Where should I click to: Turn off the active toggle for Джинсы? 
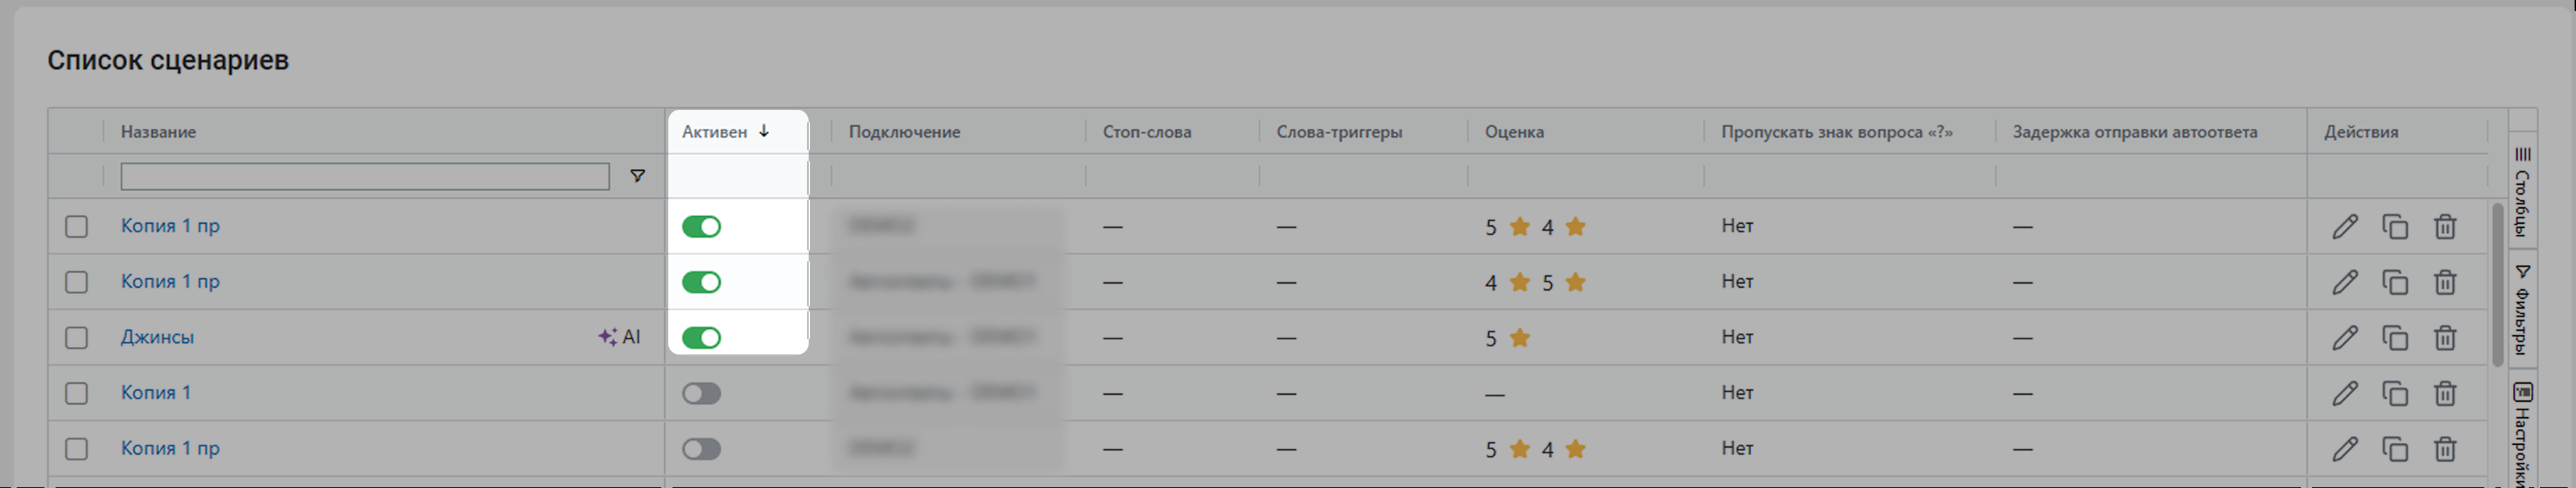point(701,338)
